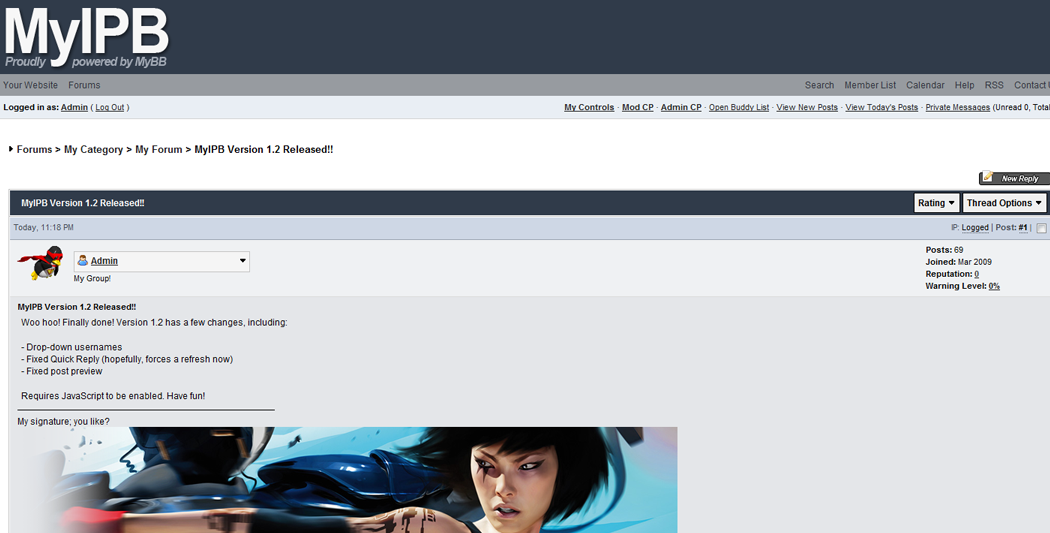Screen dimensions: 1050x533
Task: Click the Log Out link
Action: (x=109, y=107)
